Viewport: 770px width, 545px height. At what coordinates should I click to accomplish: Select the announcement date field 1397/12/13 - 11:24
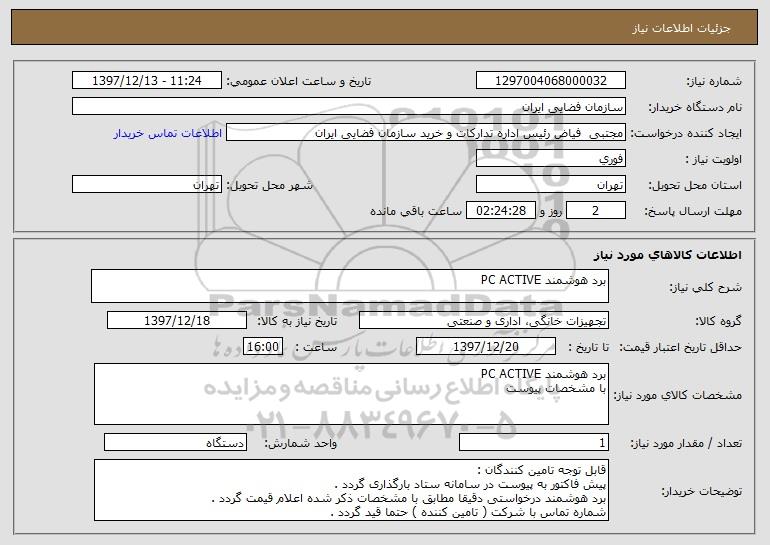pyautogui.click(x=147, y=80)
